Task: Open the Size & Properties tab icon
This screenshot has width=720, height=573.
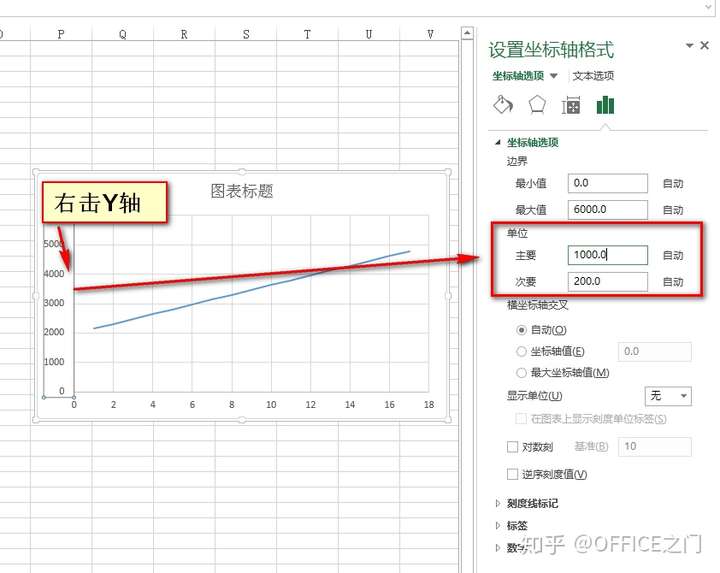Action: [571, 105]
